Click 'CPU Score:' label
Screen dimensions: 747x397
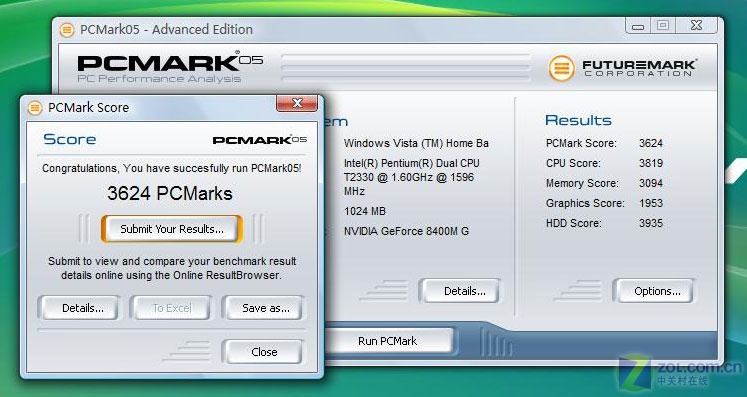(x=573, y=163)
